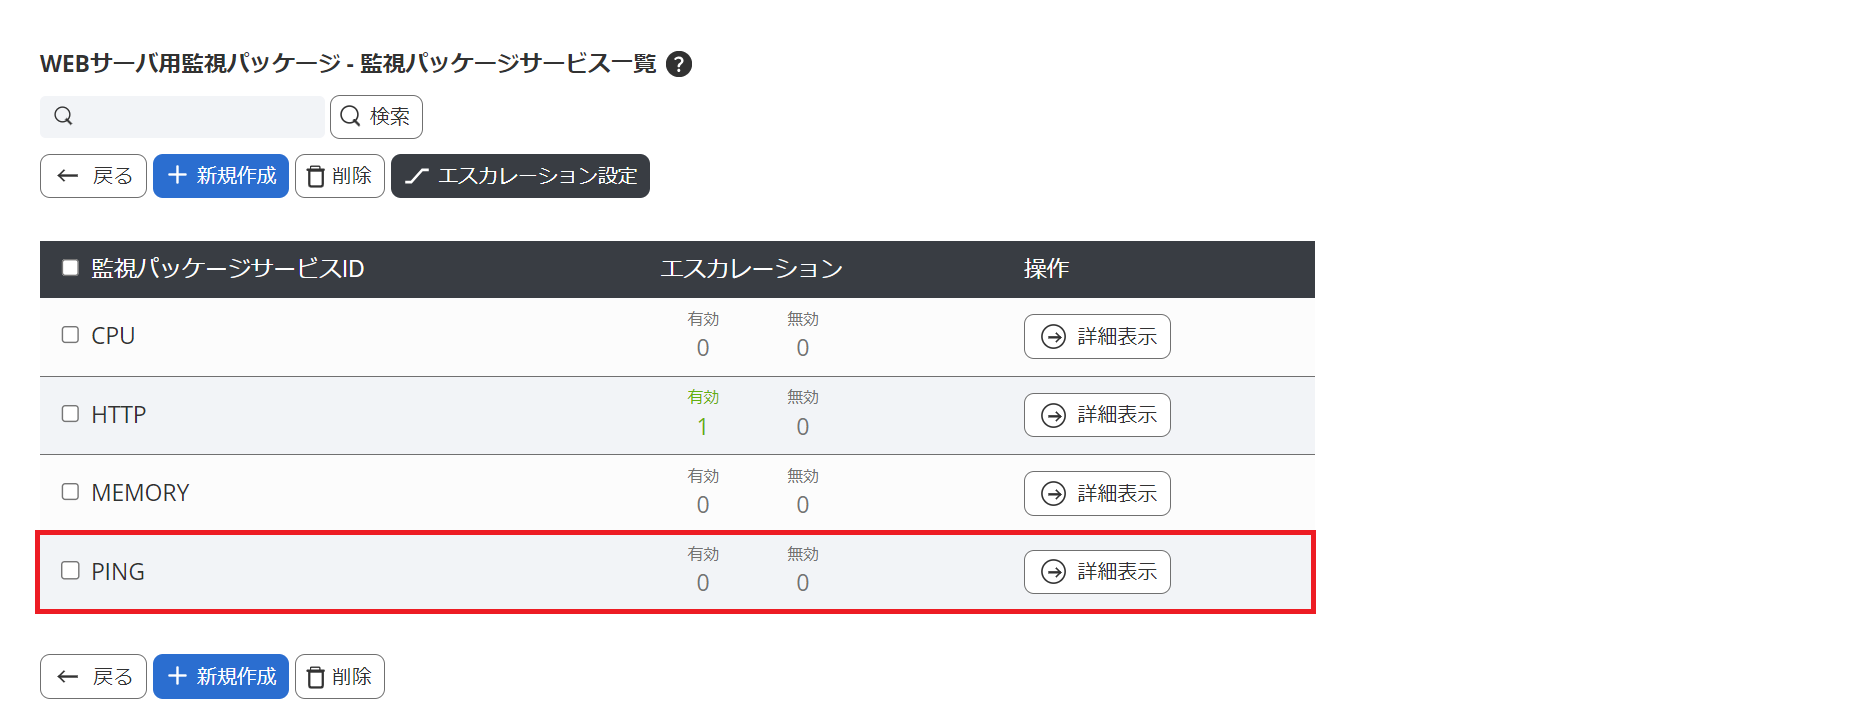
Task: Click the top 削除 delete button
Action: pos(340,176)
